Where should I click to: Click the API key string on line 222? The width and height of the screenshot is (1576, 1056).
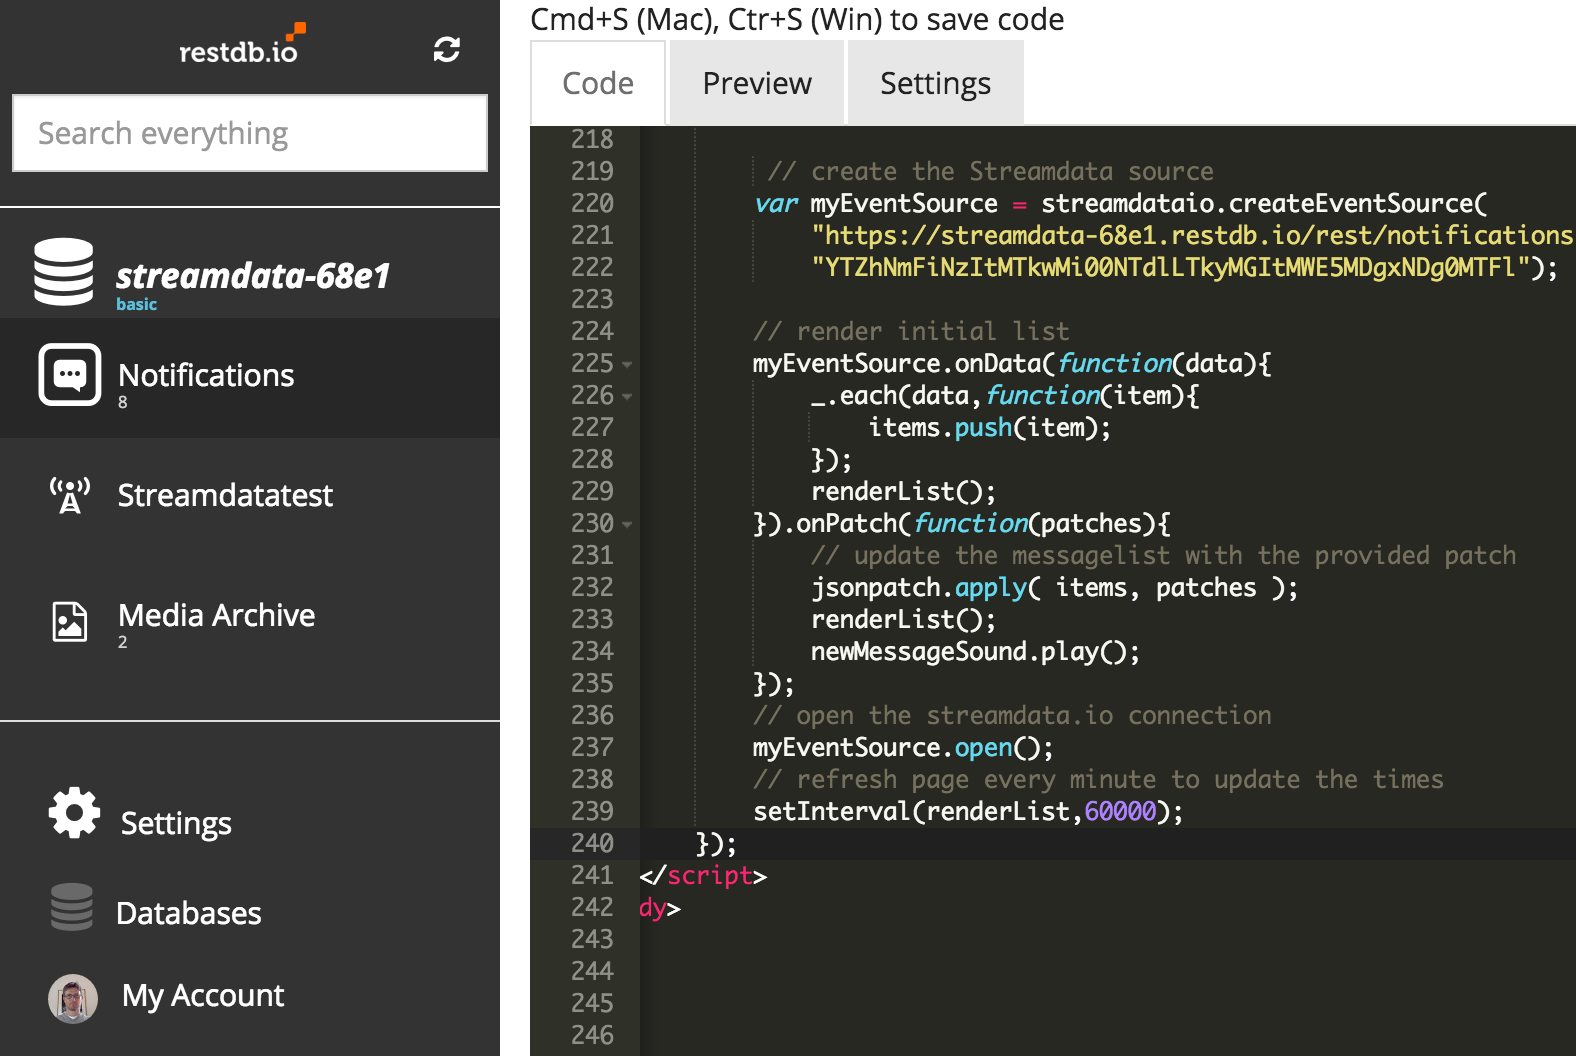[1185, 267]
